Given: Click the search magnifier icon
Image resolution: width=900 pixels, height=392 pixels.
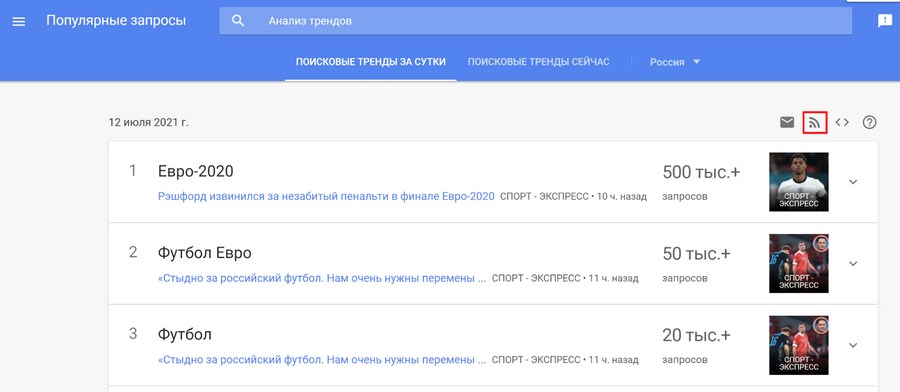Looking at the screenshot, I should coord(238,21).
